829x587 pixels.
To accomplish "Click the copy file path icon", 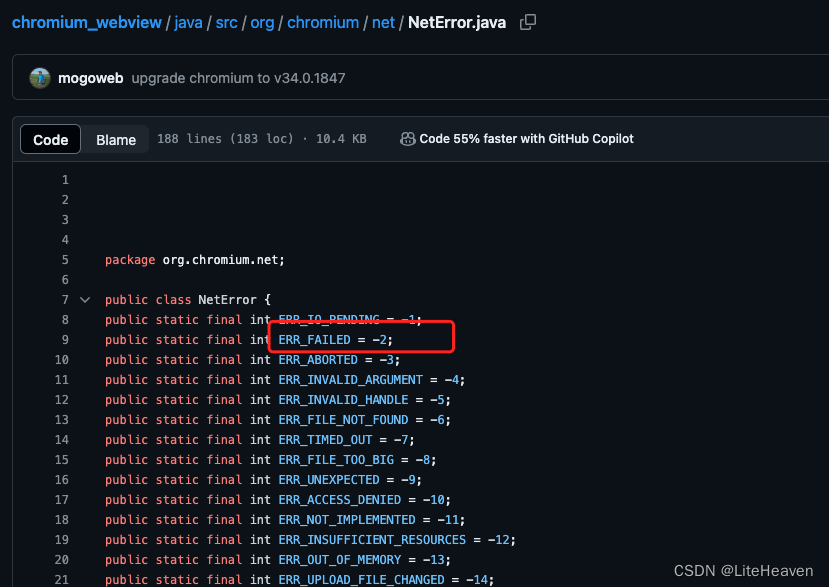I will click(527, 22).
